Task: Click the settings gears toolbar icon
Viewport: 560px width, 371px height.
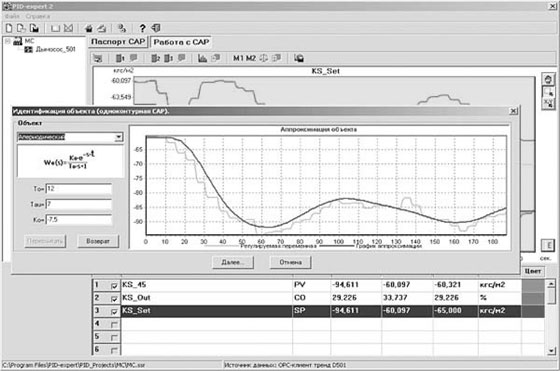Action: click(x=122, y=28)
